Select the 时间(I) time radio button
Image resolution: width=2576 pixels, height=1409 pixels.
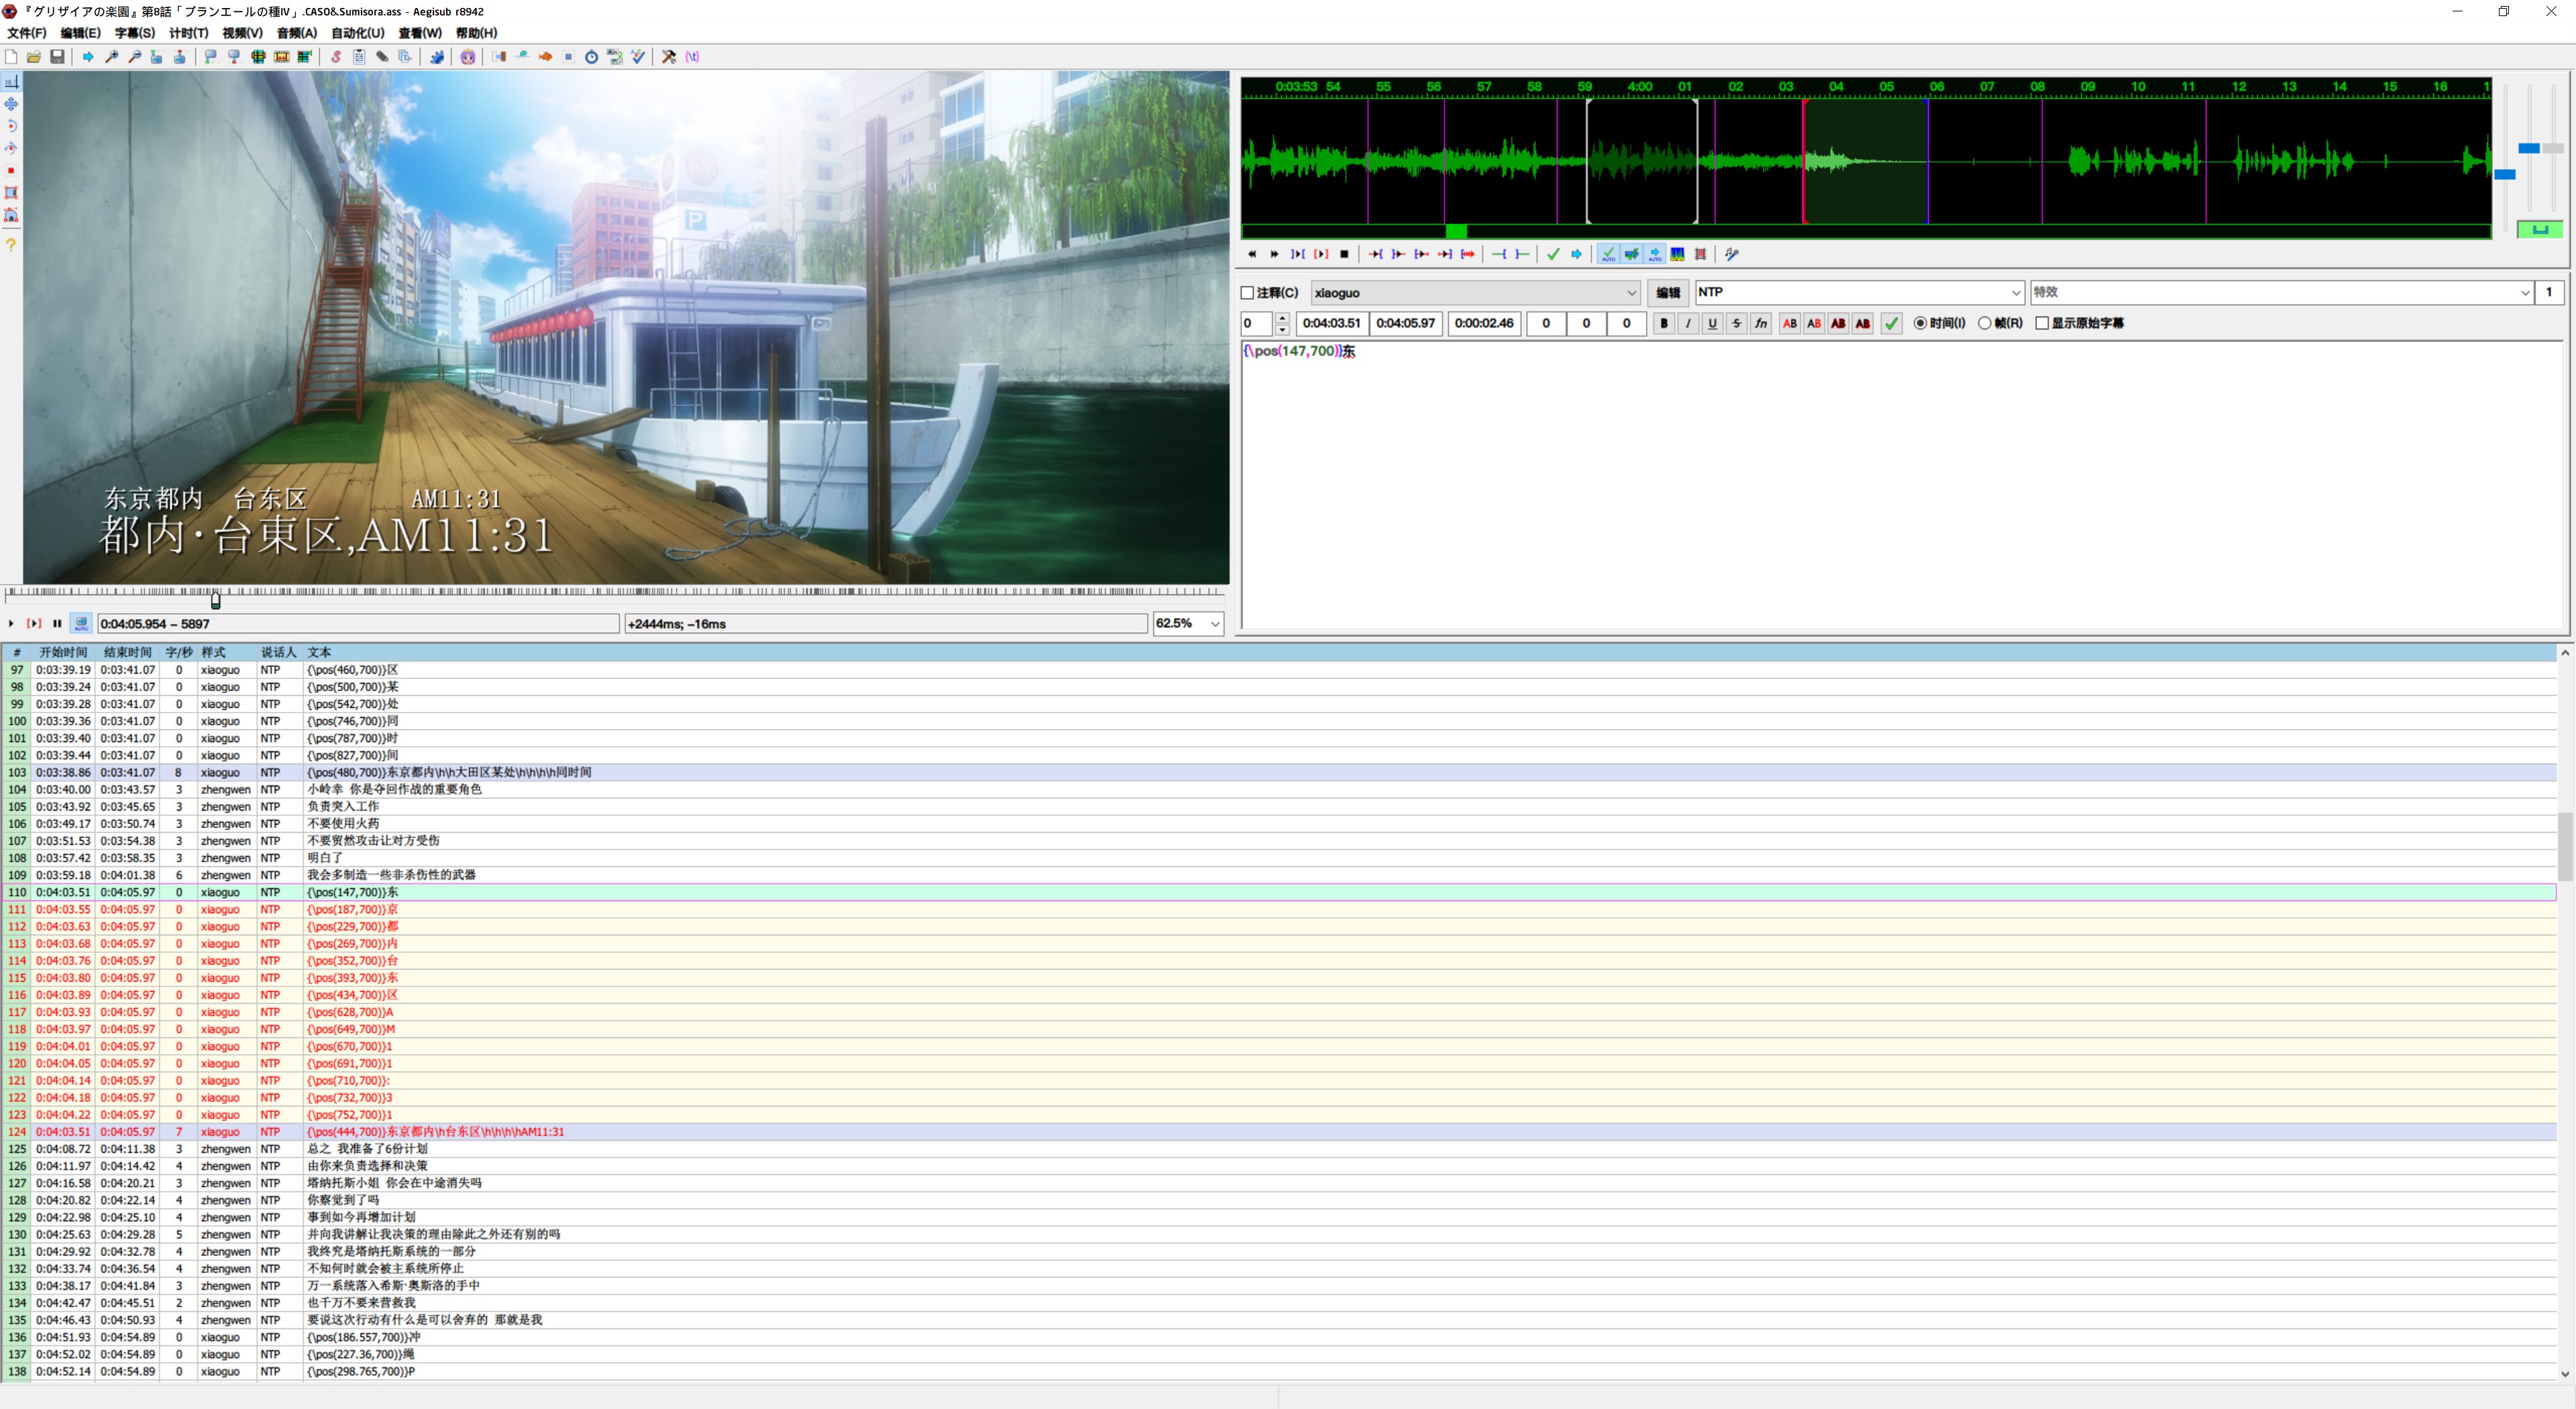pyautogui.click(x=1920, y=323)
